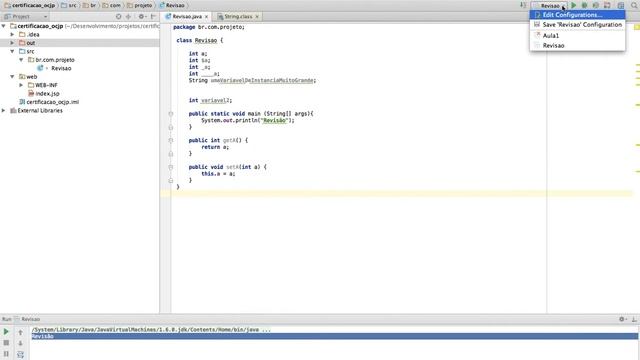Click the Run panel print icon
The width and height of the screenshot is (640, 360).
[x=20, y=354]
